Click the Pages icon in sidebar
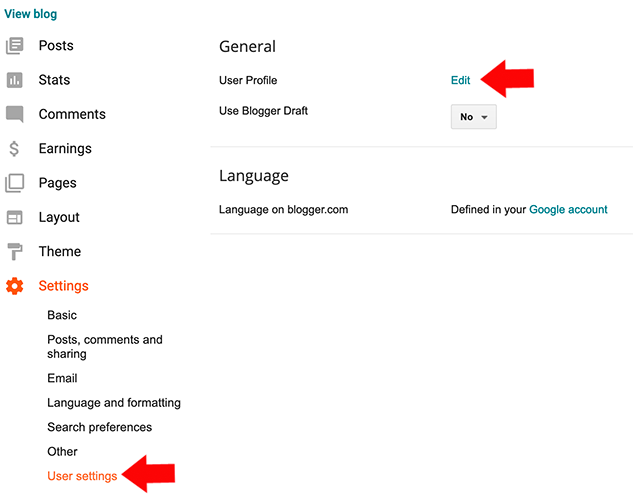 point(14,183)
